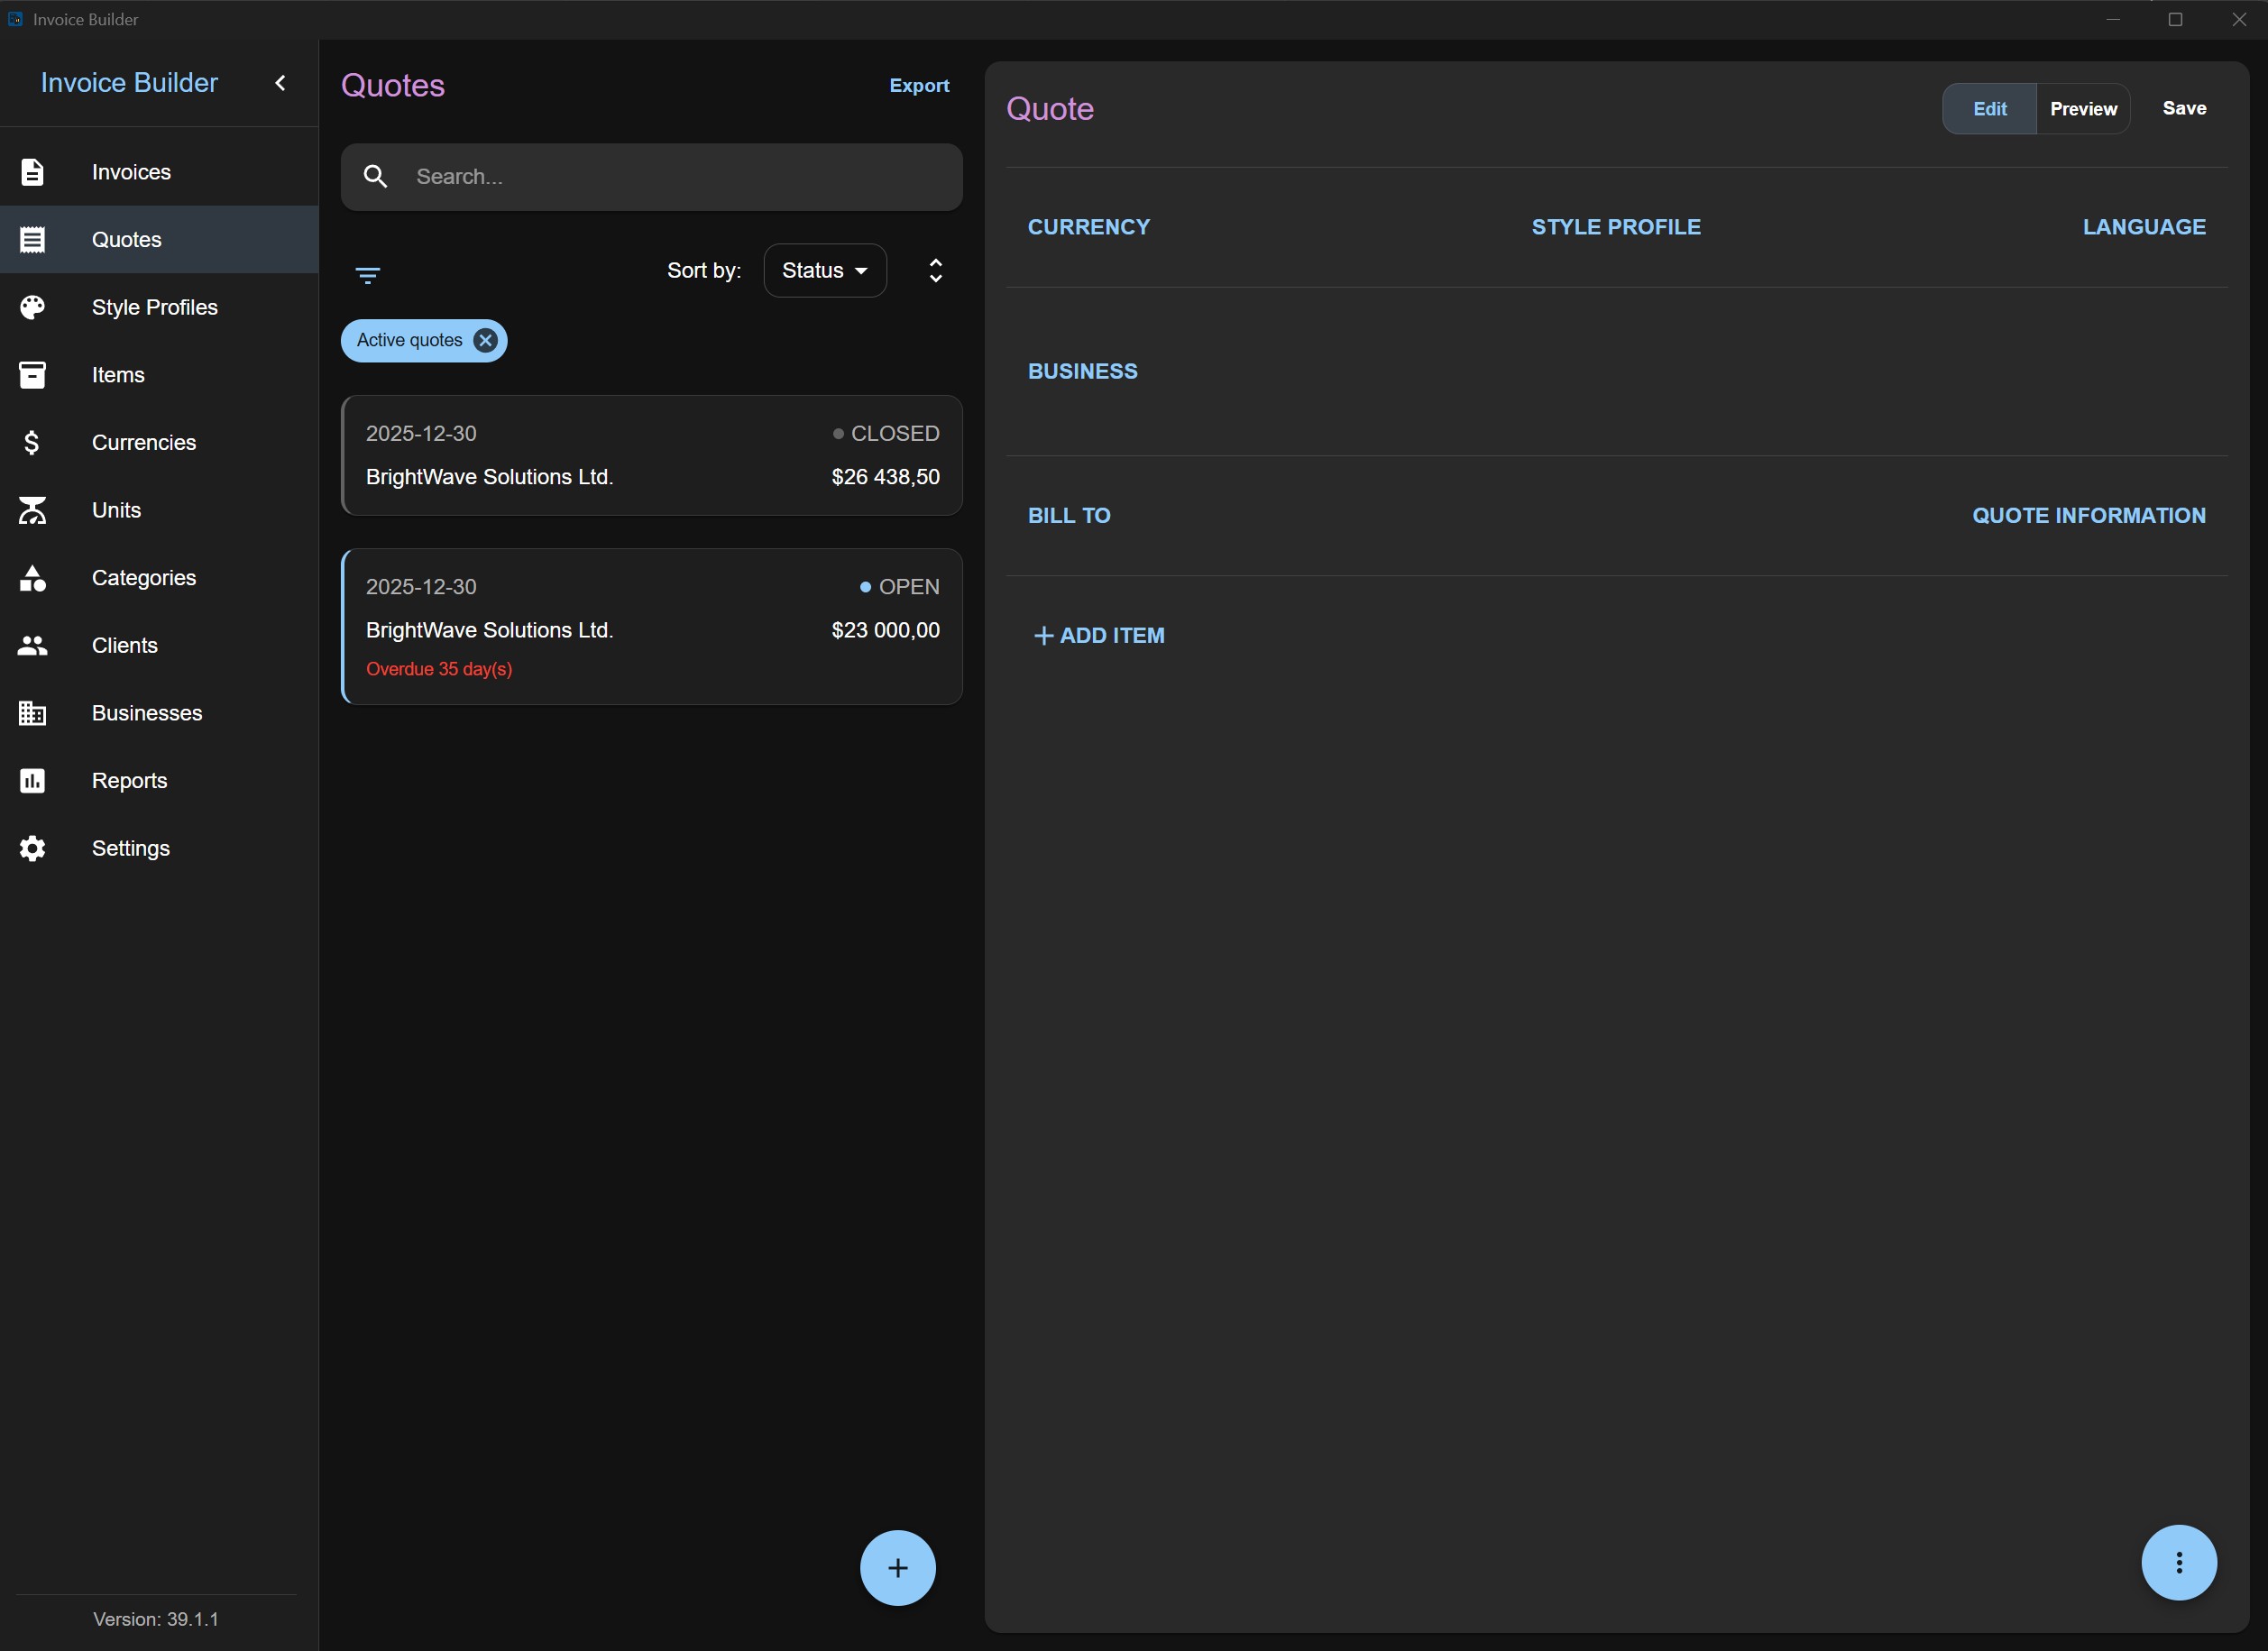This screenshot has height=1651, width=2268.
Task: Click ADD ITEM button
Action: (x=1099, y=636)
